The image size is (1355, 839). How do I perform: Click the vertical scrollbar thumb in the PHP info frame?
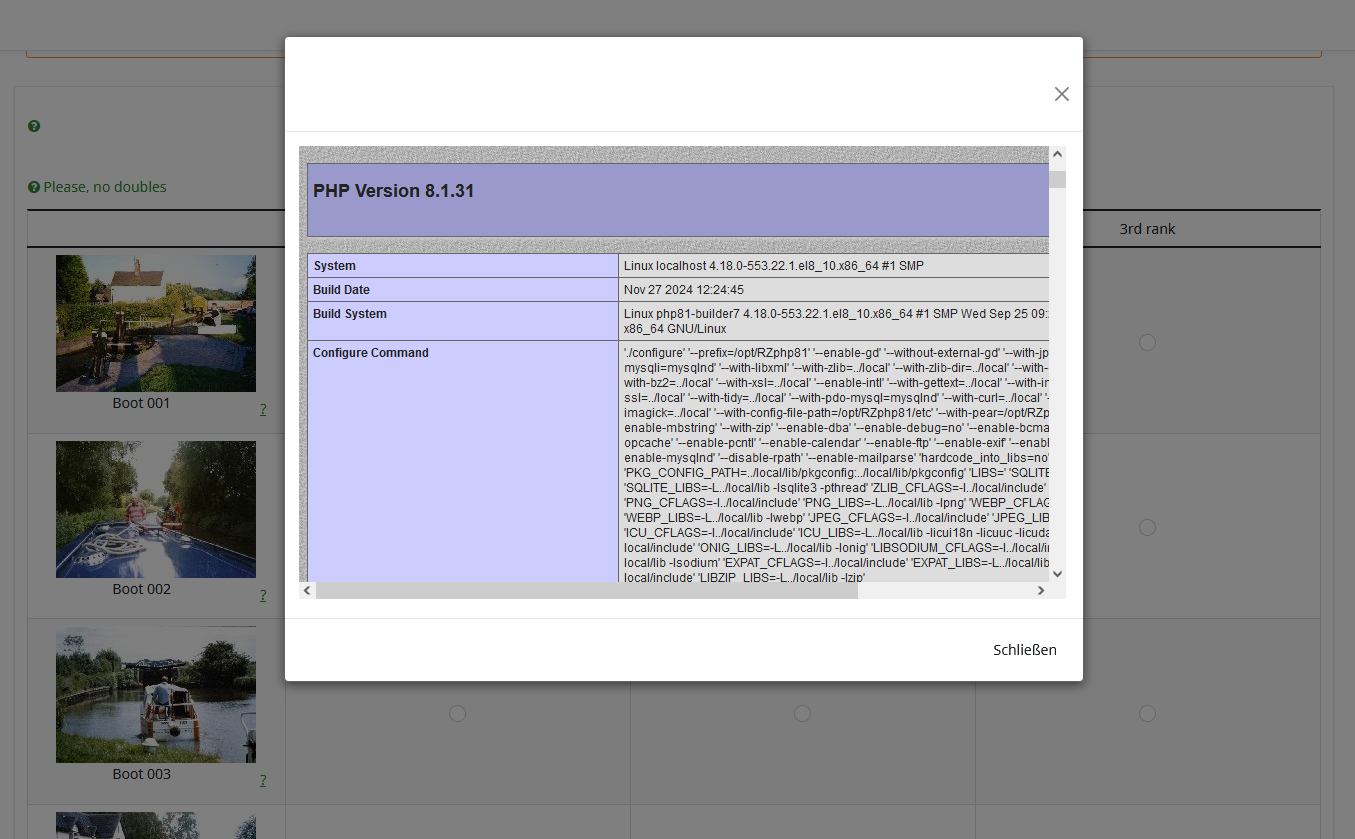(x=1057, y=179)
